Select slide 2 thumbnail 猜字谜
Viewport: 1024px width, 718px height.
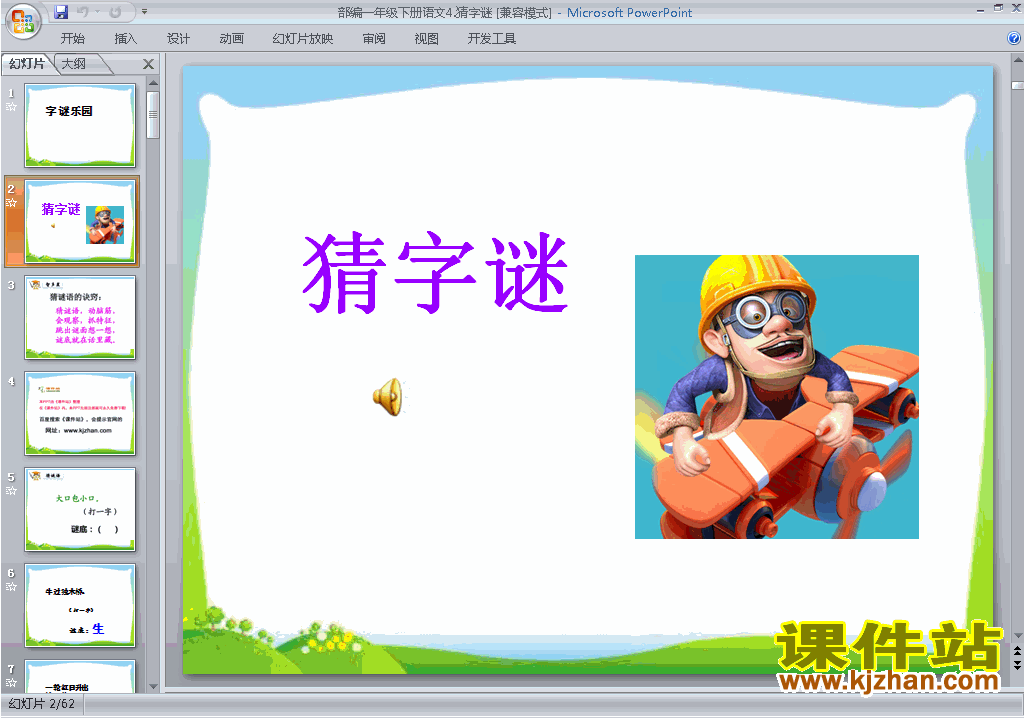[x=80, y=221]
